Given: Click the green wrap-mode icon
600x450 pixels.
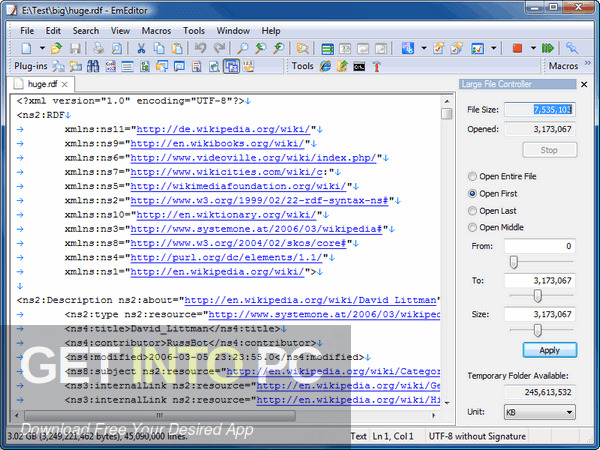Looking at the screenshot, I should pos(327,49).
